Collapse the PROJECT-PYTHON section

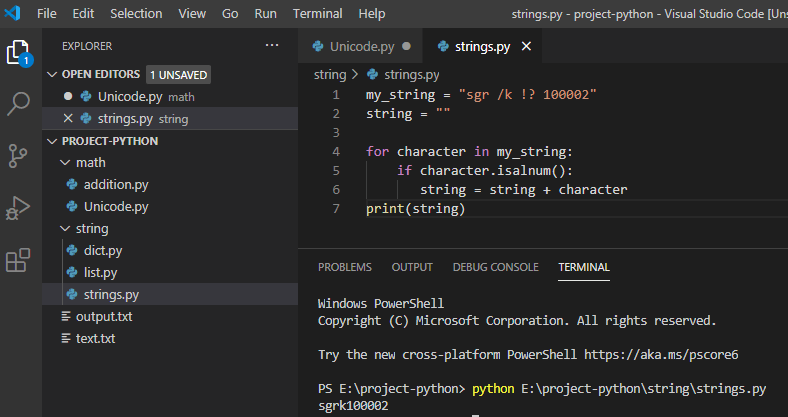coord(52,141)
